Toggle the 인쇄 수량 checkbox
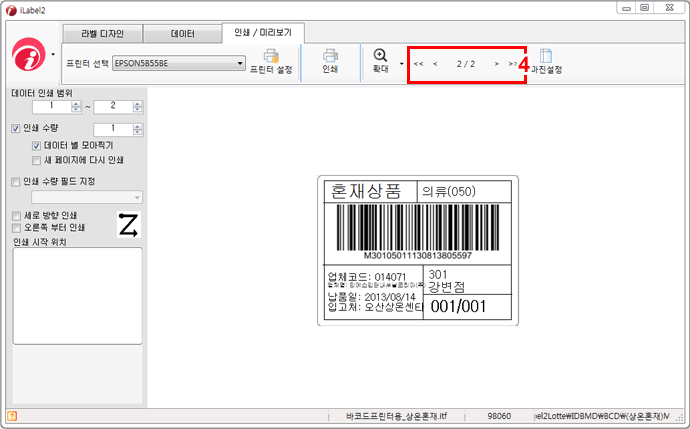Image resolution: width=690 pixels, height=429 pixels. point(16,128)
